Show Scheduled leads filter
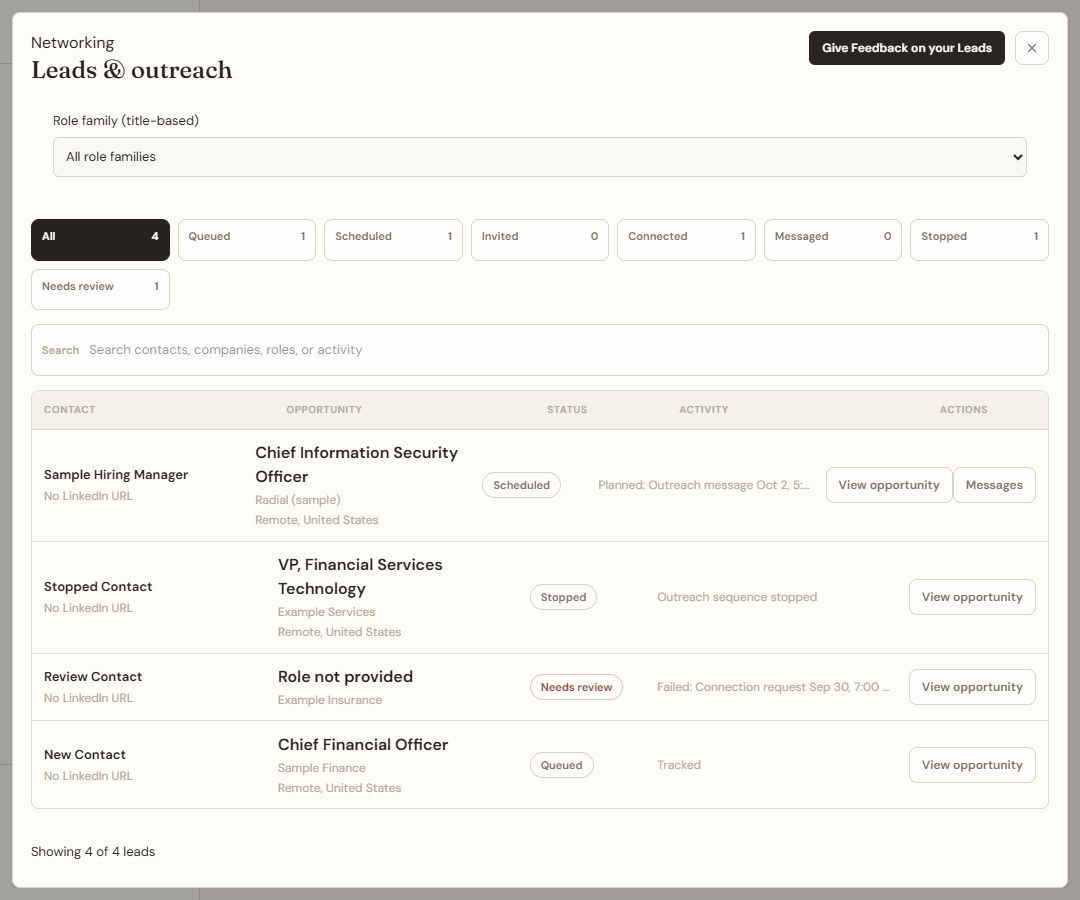The width and height of the screenshot is (1080, 900). click(393, 240)
